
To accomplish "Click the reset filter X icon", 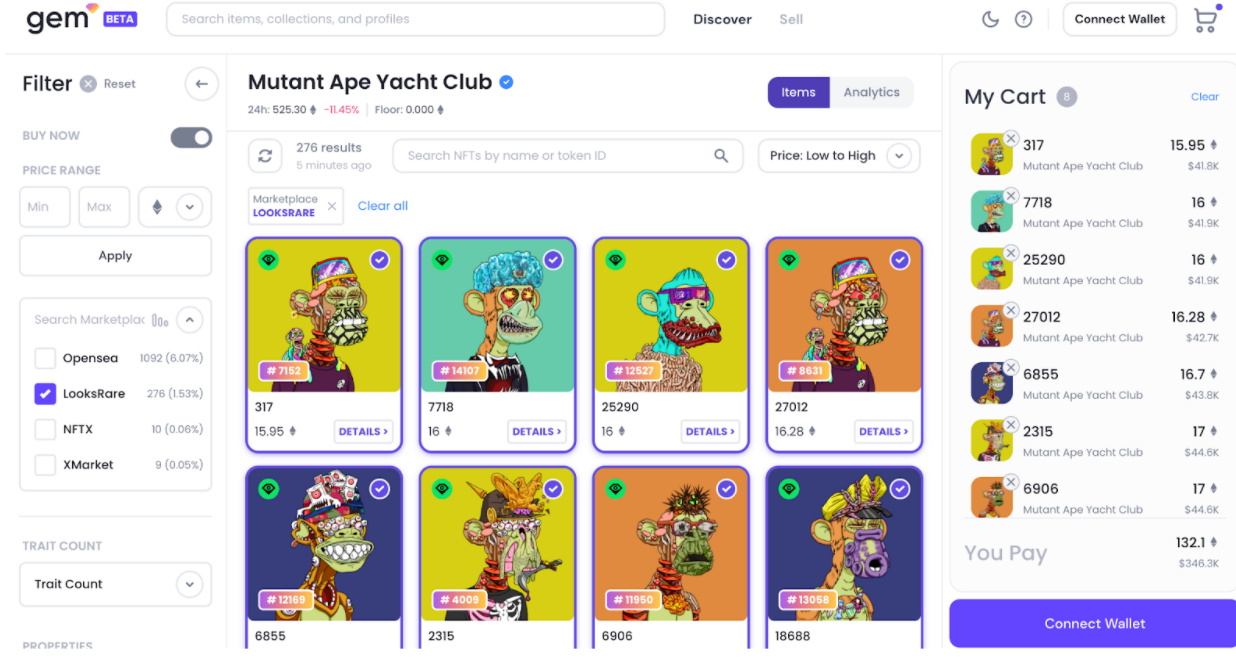I will point(88,84).
